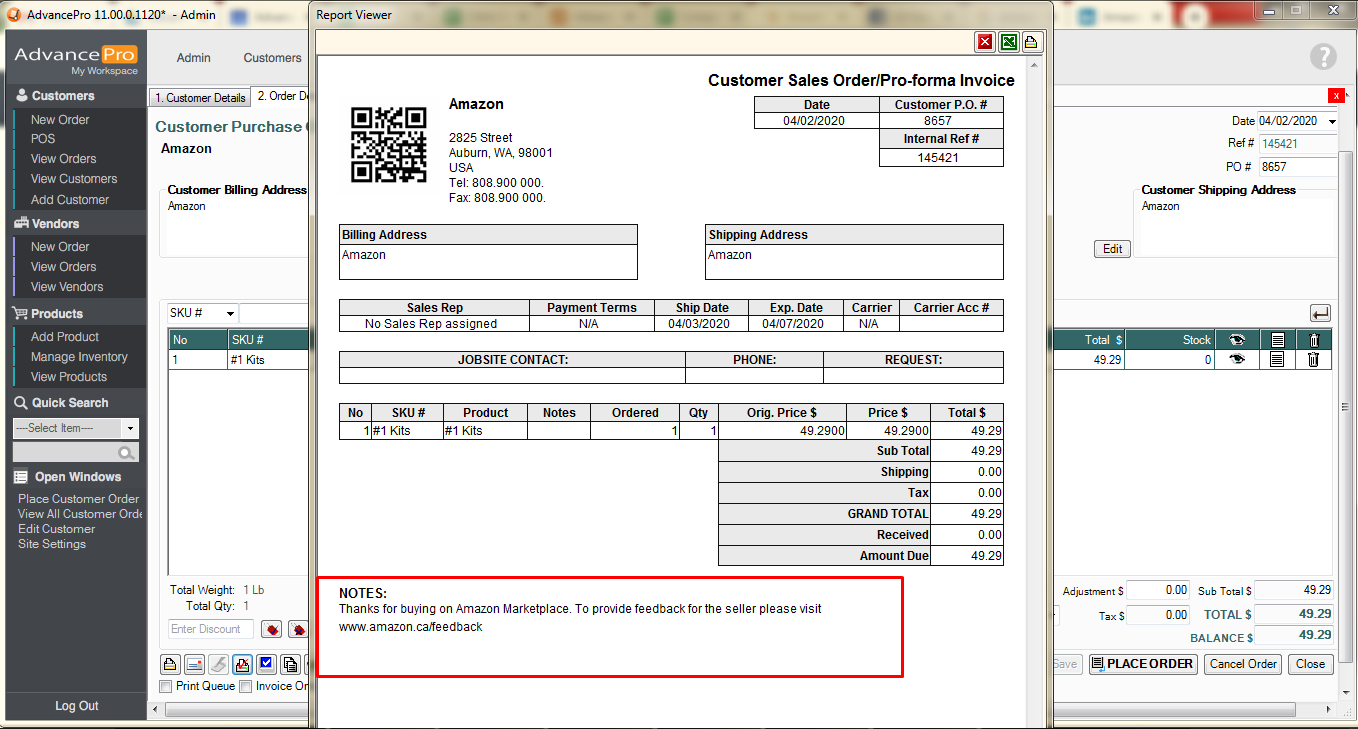Image resolution: width=1358 pixels, height=729 pixels.
Task: Export the report to Excel
Action: pyautogui.click(x=1009, y=42)
